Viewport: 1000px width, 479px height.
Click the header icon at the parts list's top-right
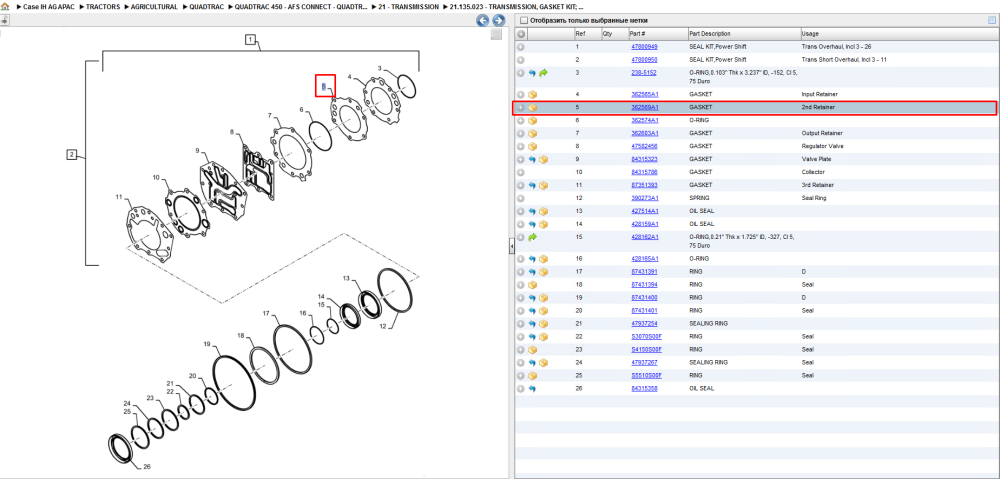coord(992,20)
